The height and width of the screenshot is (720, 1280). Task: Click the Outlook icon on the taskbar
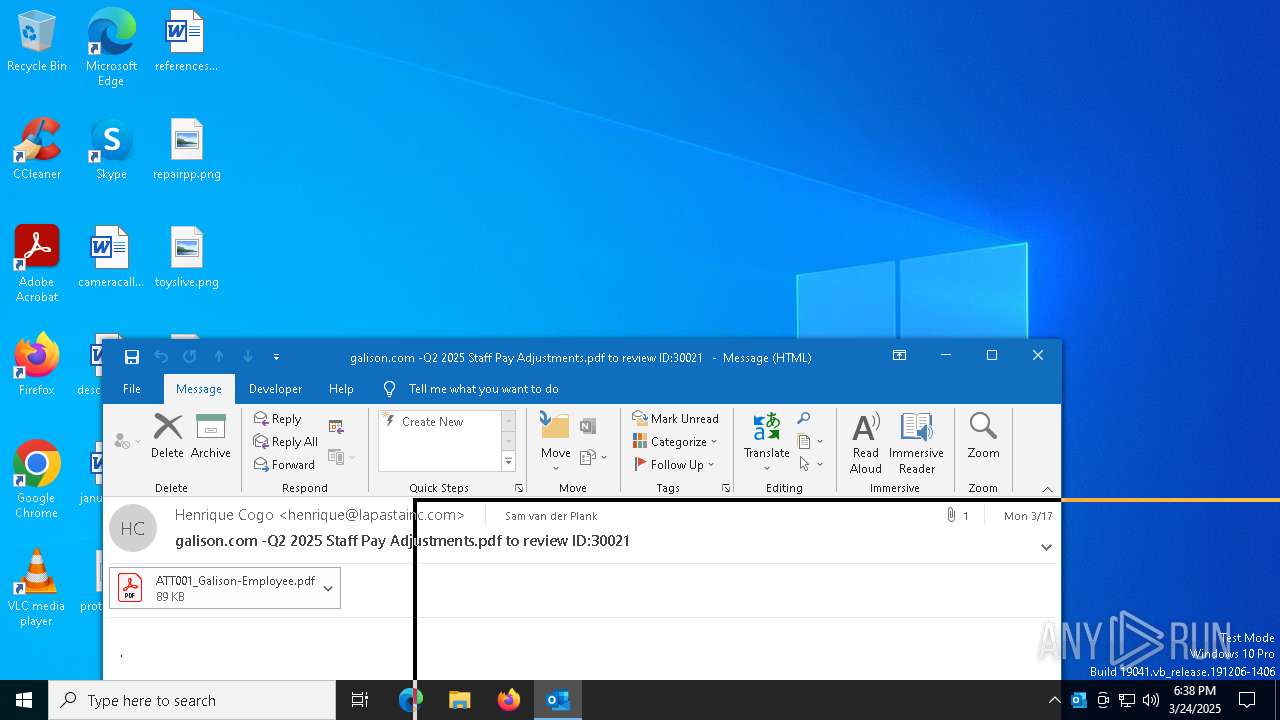pos(558,700)
